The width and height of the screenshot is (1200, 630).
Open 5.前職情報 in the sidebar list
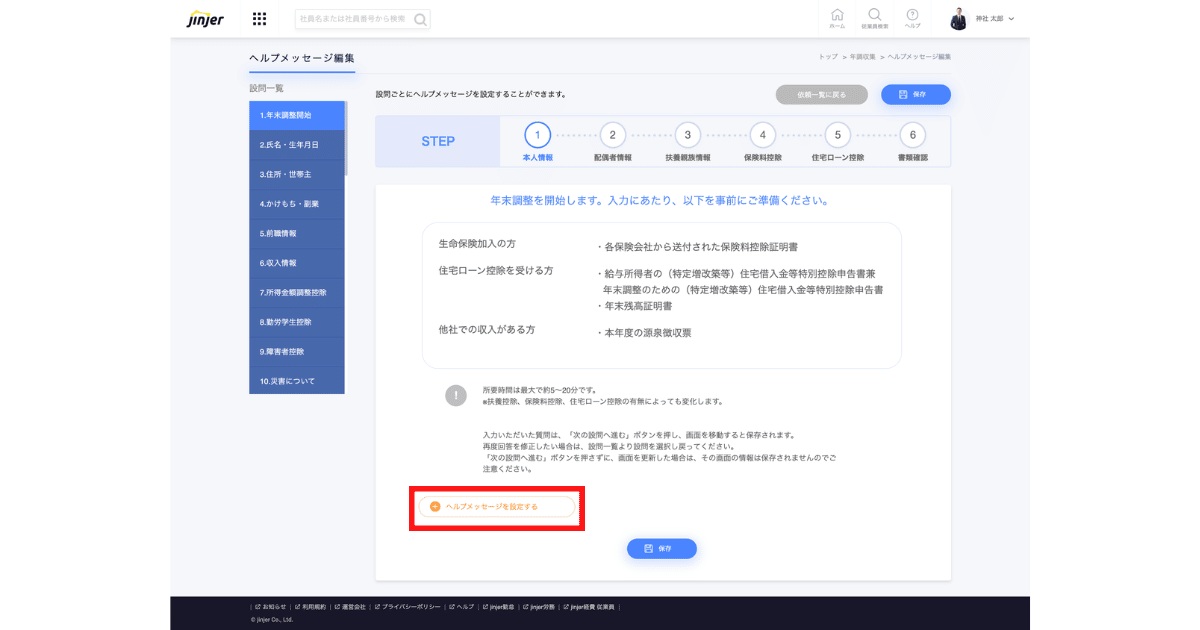(296, 233)
